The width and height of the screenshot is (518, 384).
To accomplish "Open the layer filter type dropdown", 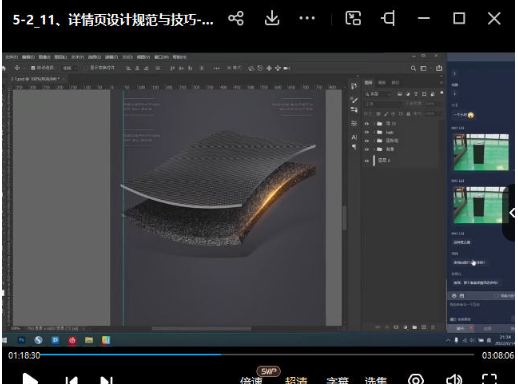I will click(x=377, y=94).
